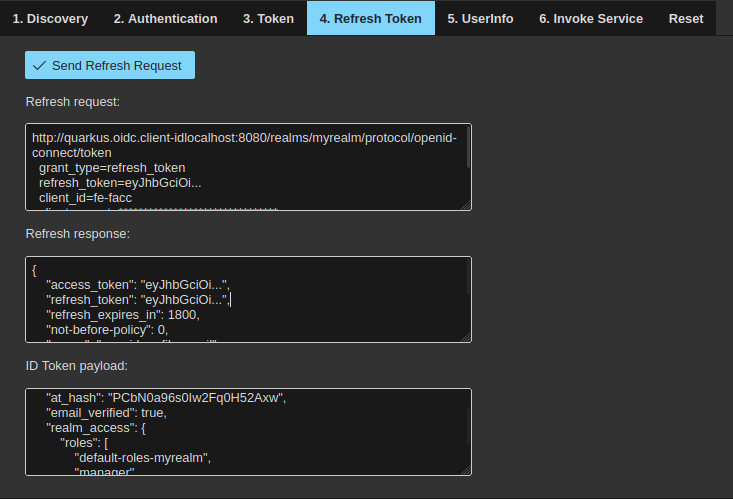Grab the ID Token payload resize handle
The width and height of the screenshot is (733, 499).
tap(465, 469)
